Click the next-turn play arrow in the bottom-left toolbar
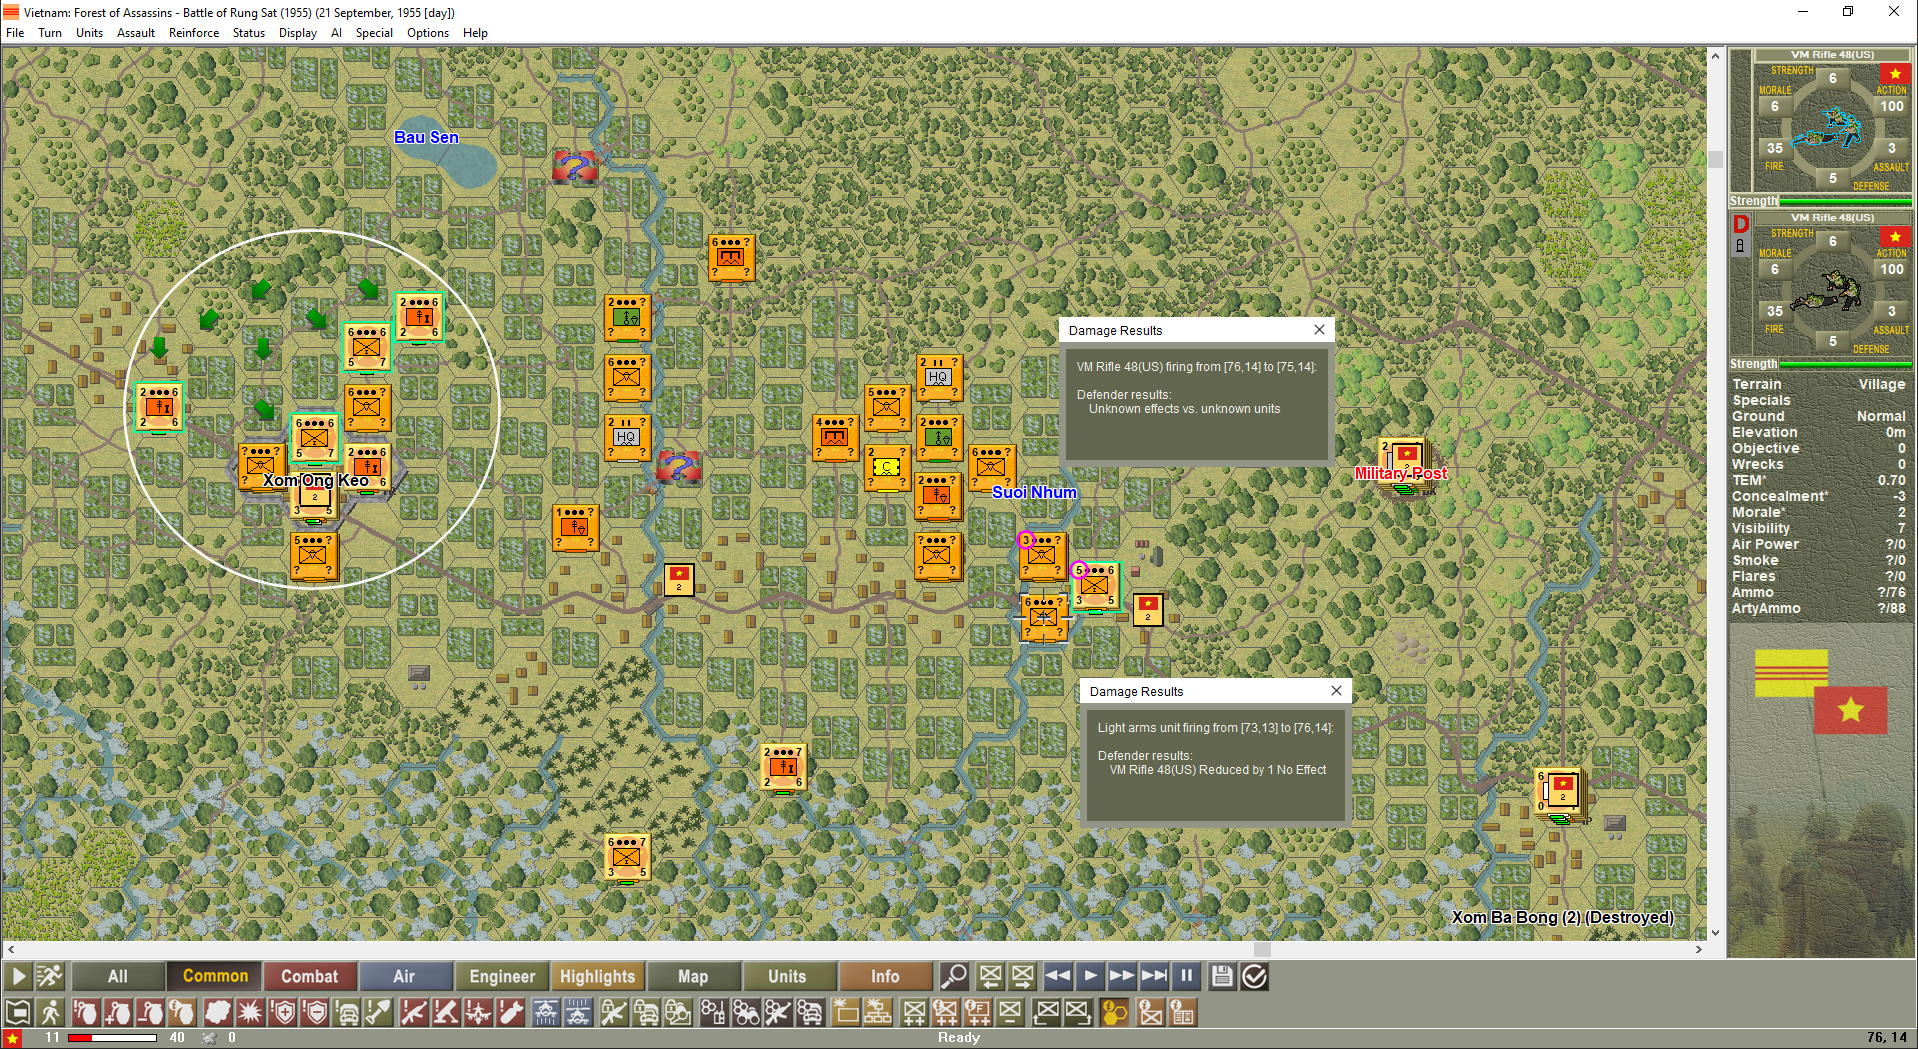 click(17, 976)
